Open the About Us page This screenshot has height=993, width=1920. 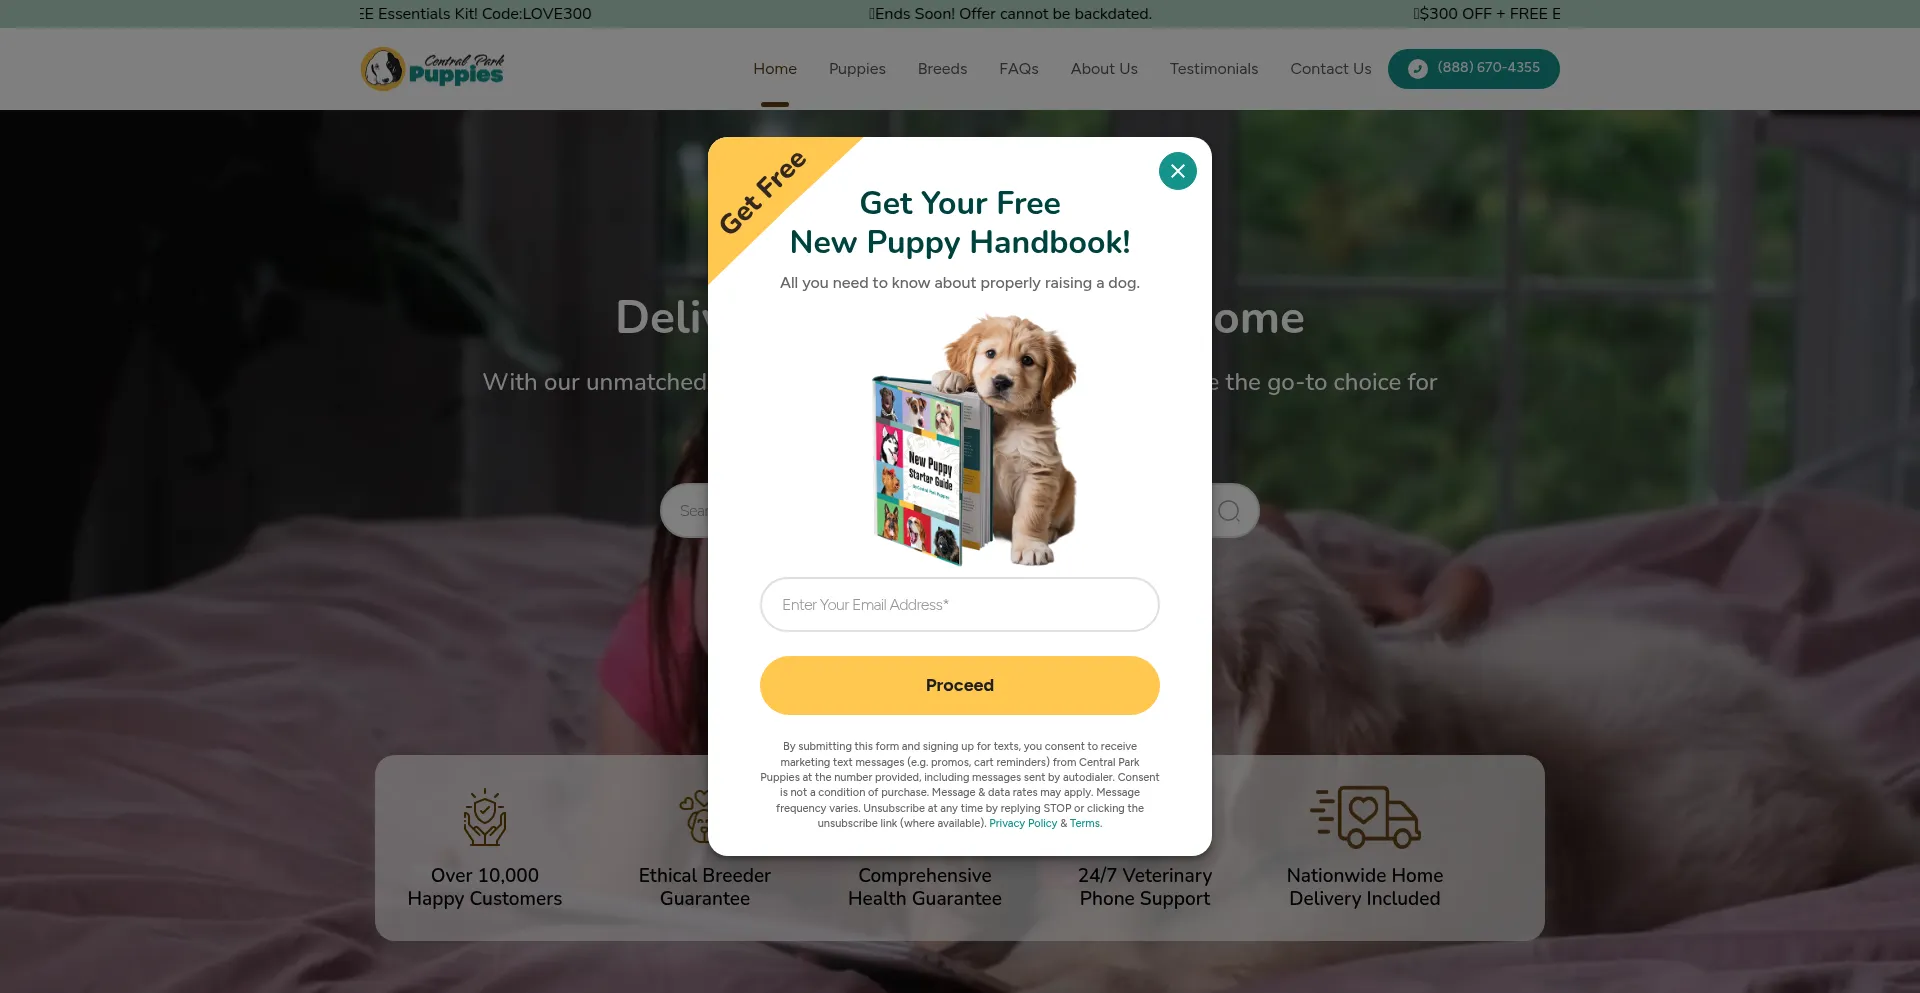[x=1104, y=69]
